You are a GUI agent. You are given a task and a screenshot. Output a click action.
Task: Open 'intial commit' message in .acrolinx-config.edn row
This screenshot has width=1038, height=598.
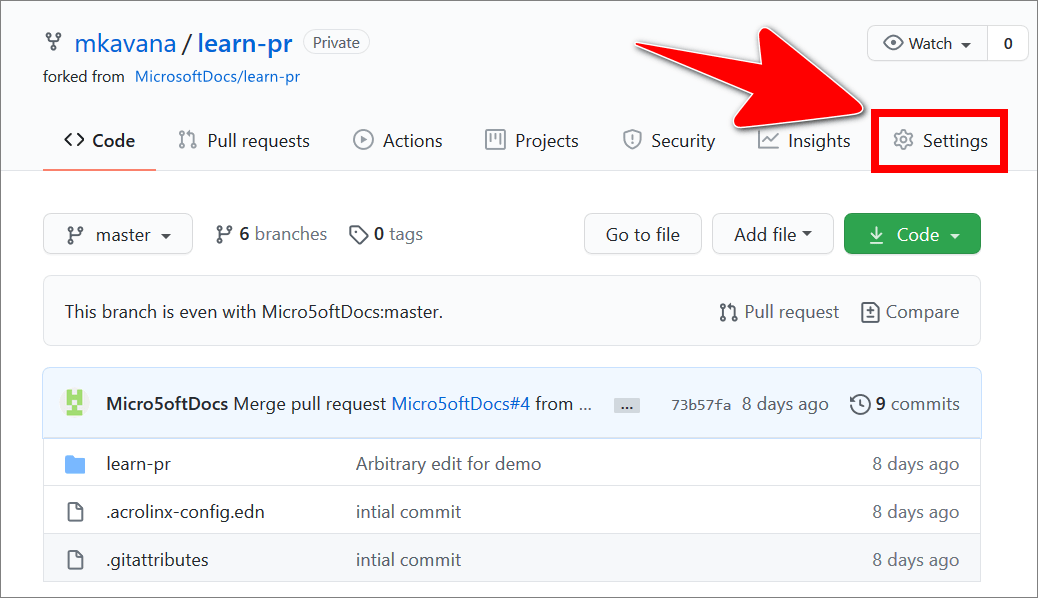click(x=408, y=512)
